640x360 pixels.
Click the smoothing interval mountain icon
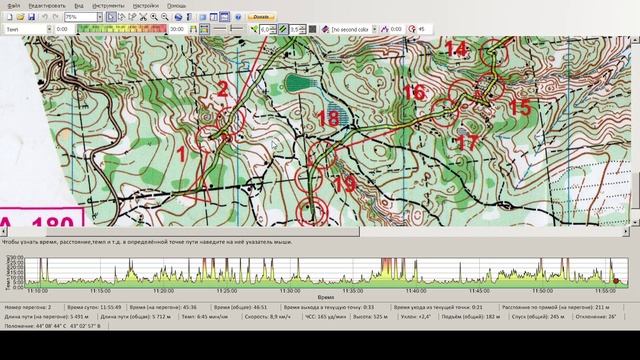click(x=384, y=29)
